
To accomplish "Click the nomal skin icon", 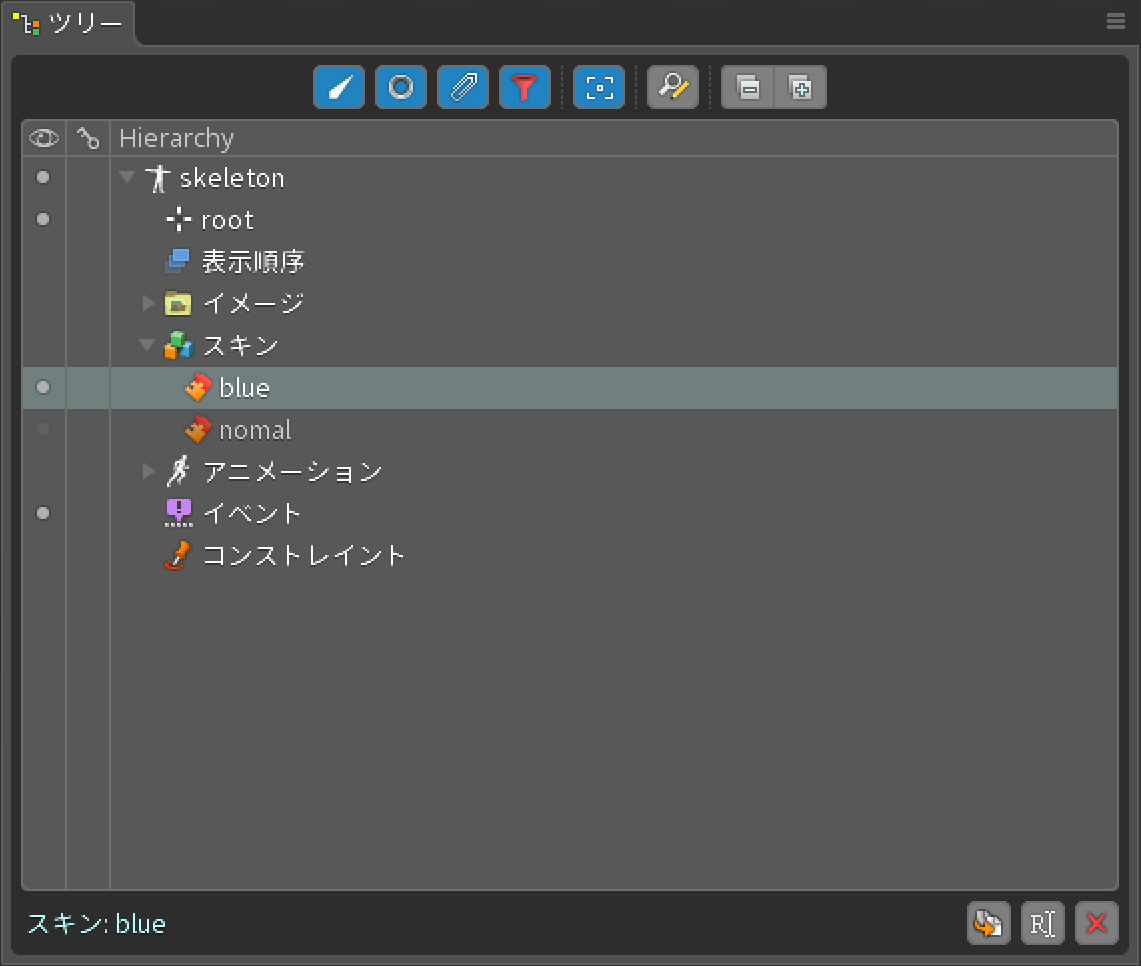I will (198, 429).
